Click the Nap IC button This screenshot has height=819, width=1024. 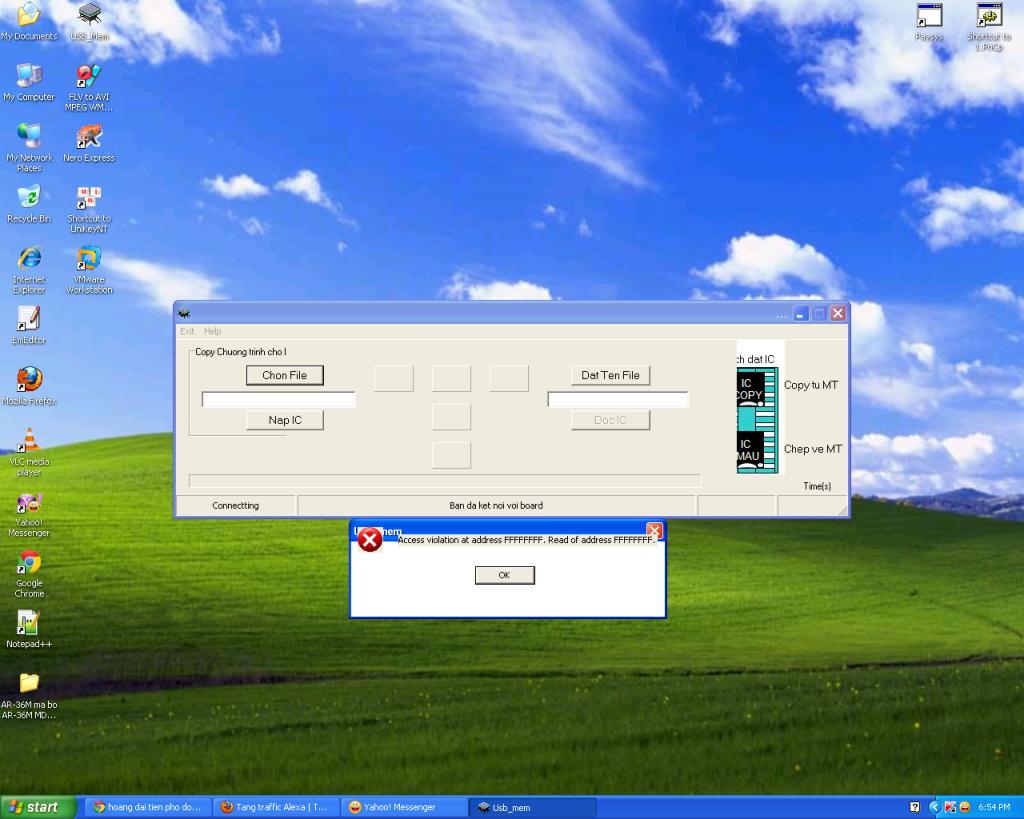tap(285, 420)
